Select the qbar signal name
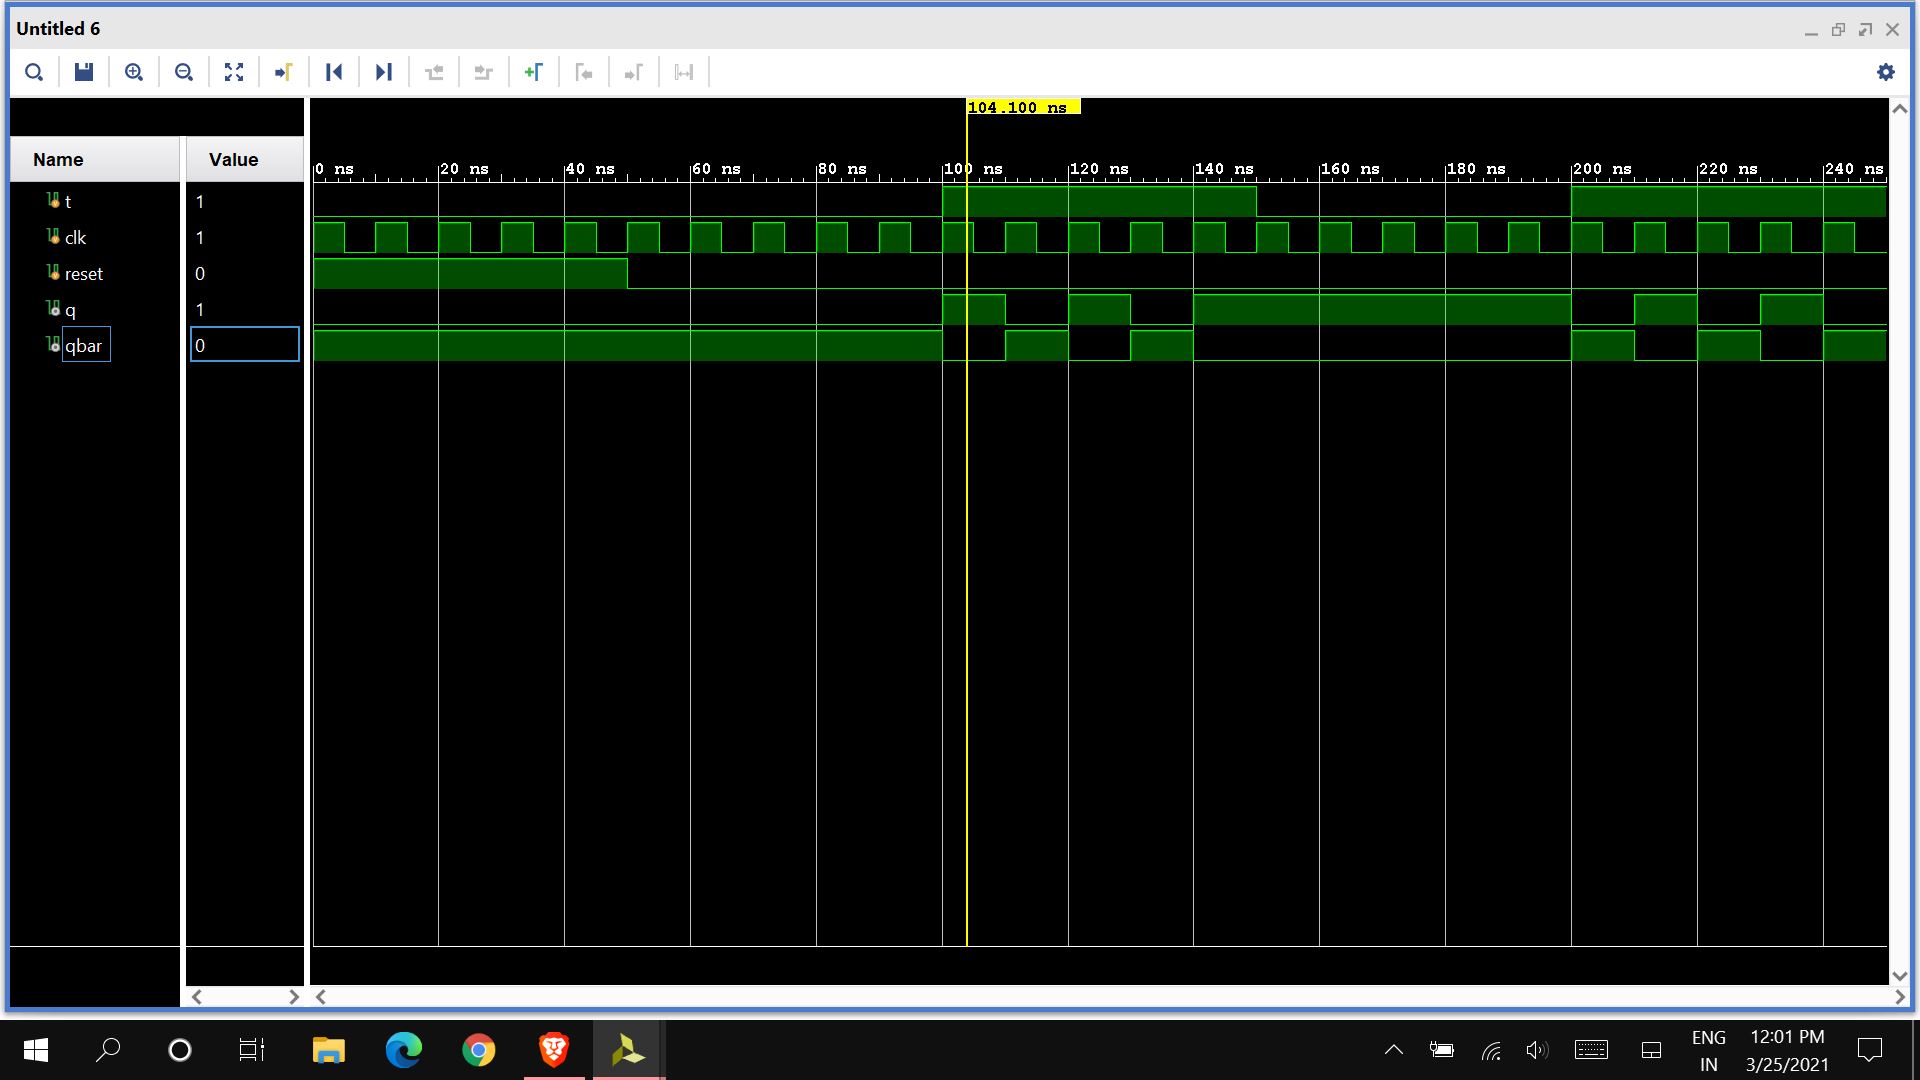This screenshot has width=1920, height=1080. (84, 346)
